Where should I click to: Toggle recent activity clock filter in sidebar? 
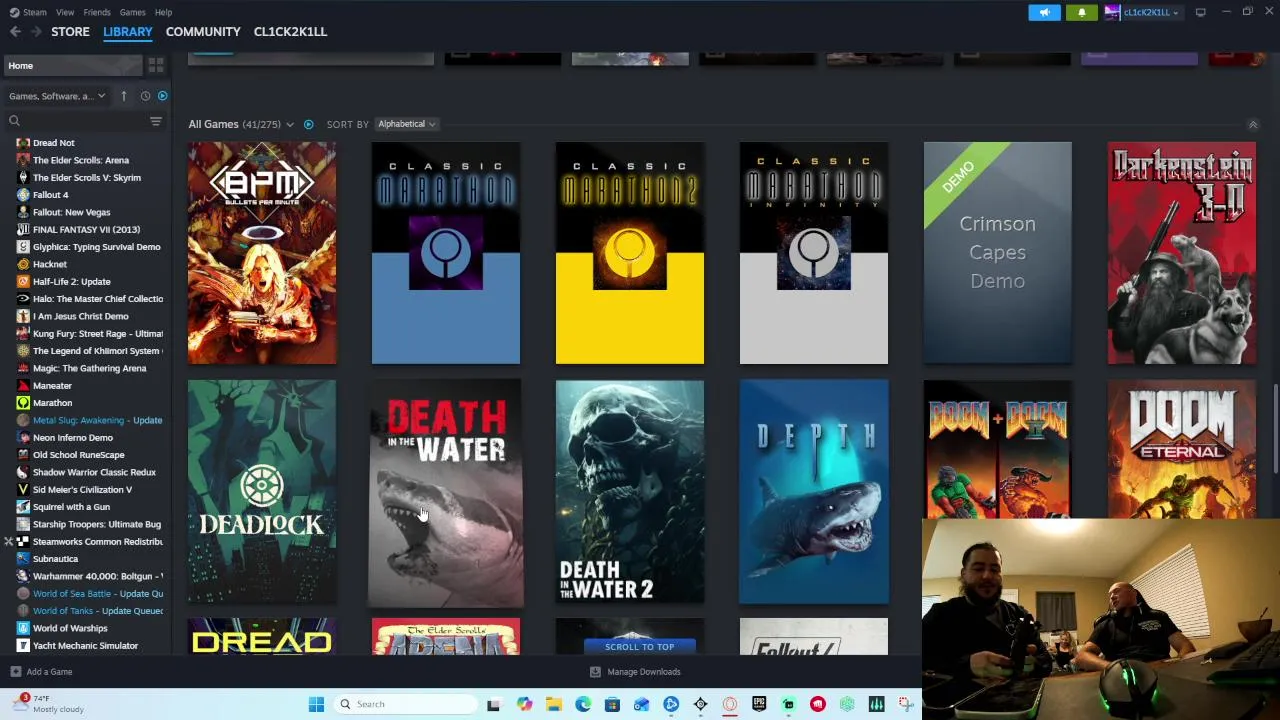click(145, 96)
